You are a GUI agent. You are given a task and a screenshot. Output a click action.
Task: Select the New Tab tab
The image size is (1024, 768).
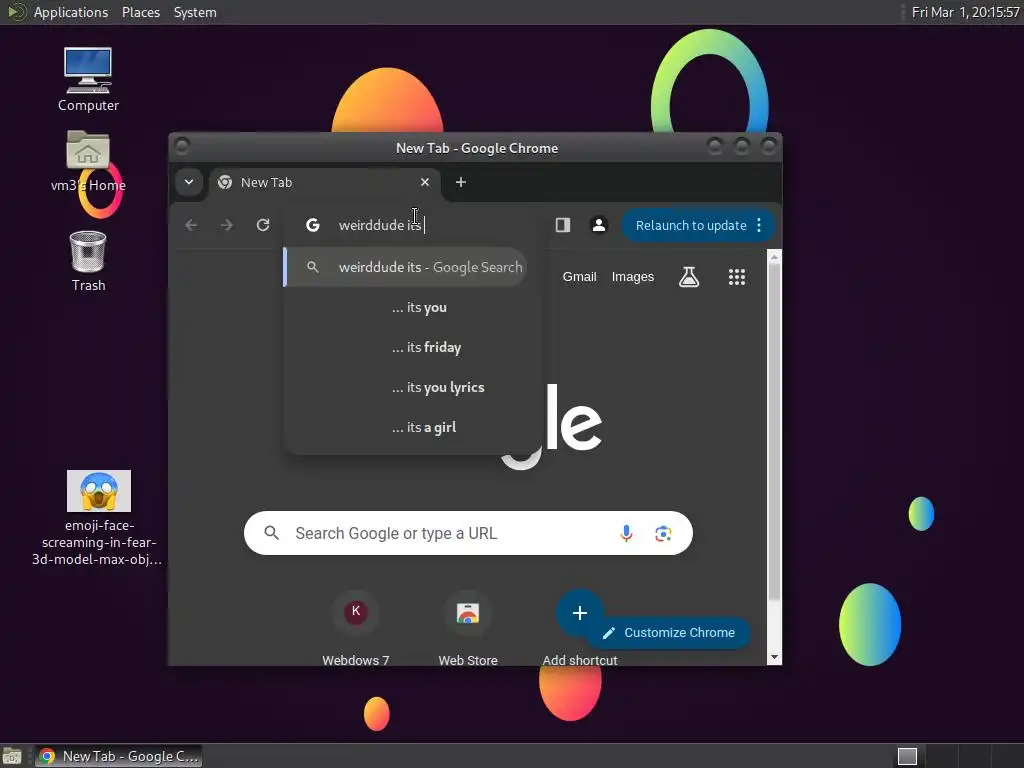point(325,182)
